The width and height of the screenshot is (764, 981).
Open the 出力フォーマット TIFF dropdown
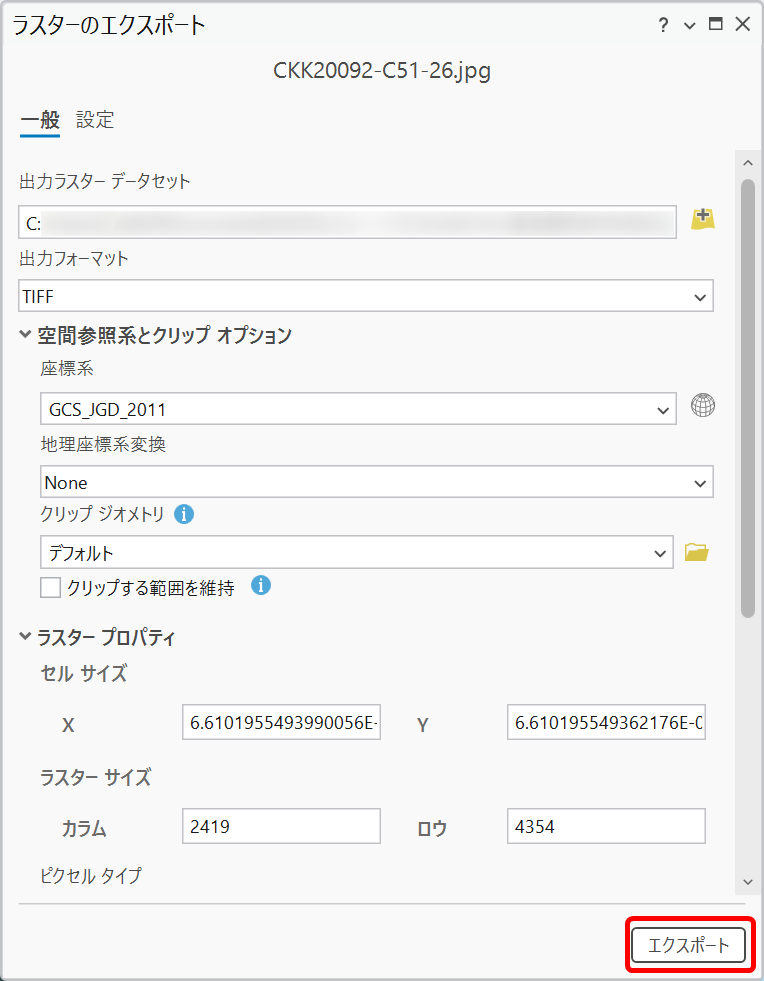pos(365,296)
